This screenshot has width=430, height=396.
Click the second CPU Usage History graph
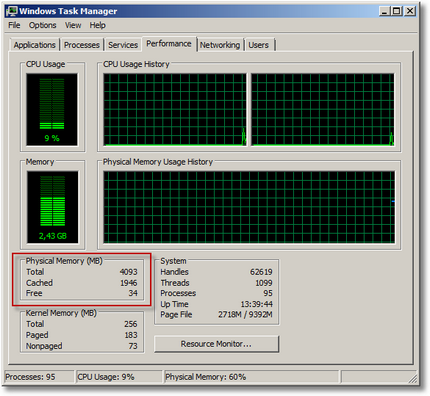(323, 110)
